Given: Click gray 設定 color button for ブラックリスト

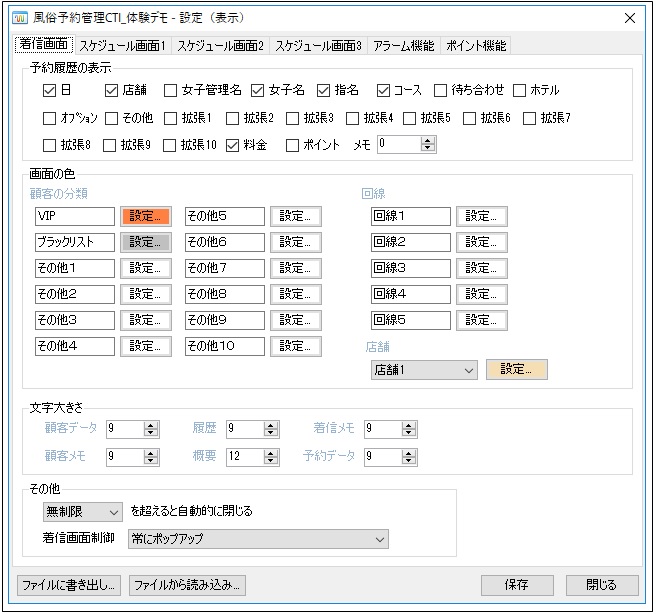Looking at the screenshot, I should coord(145,242).
